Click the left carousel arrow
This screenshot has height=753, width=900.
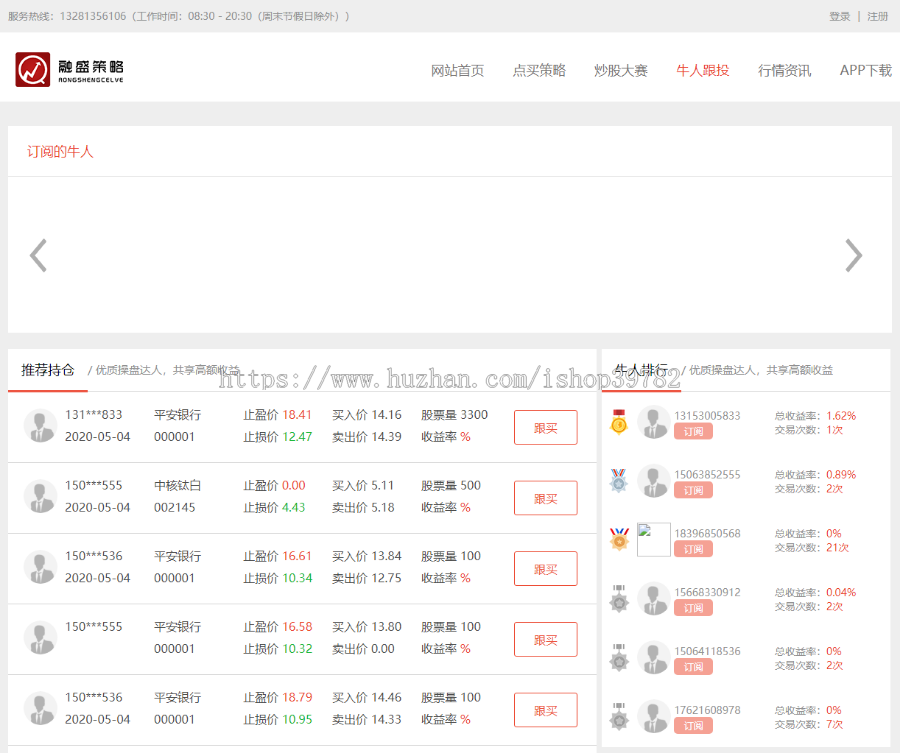coord(38,255)
